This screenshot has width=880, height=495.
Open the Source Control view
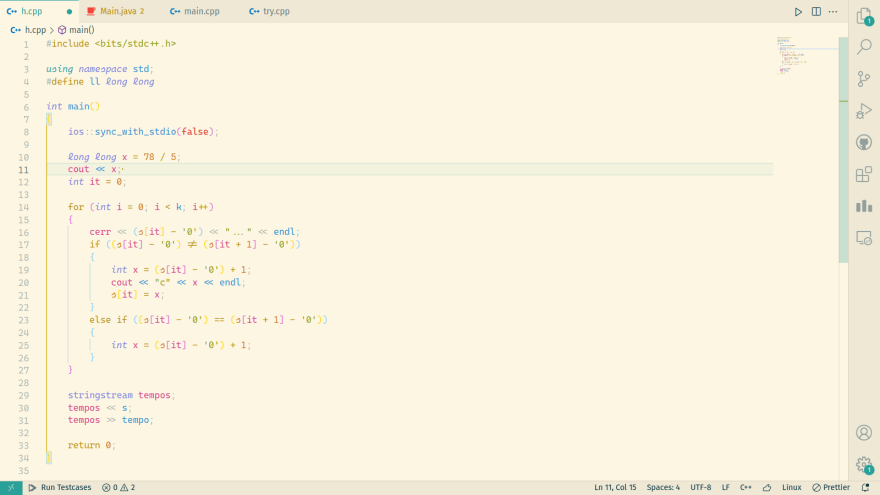coord(864,79)
